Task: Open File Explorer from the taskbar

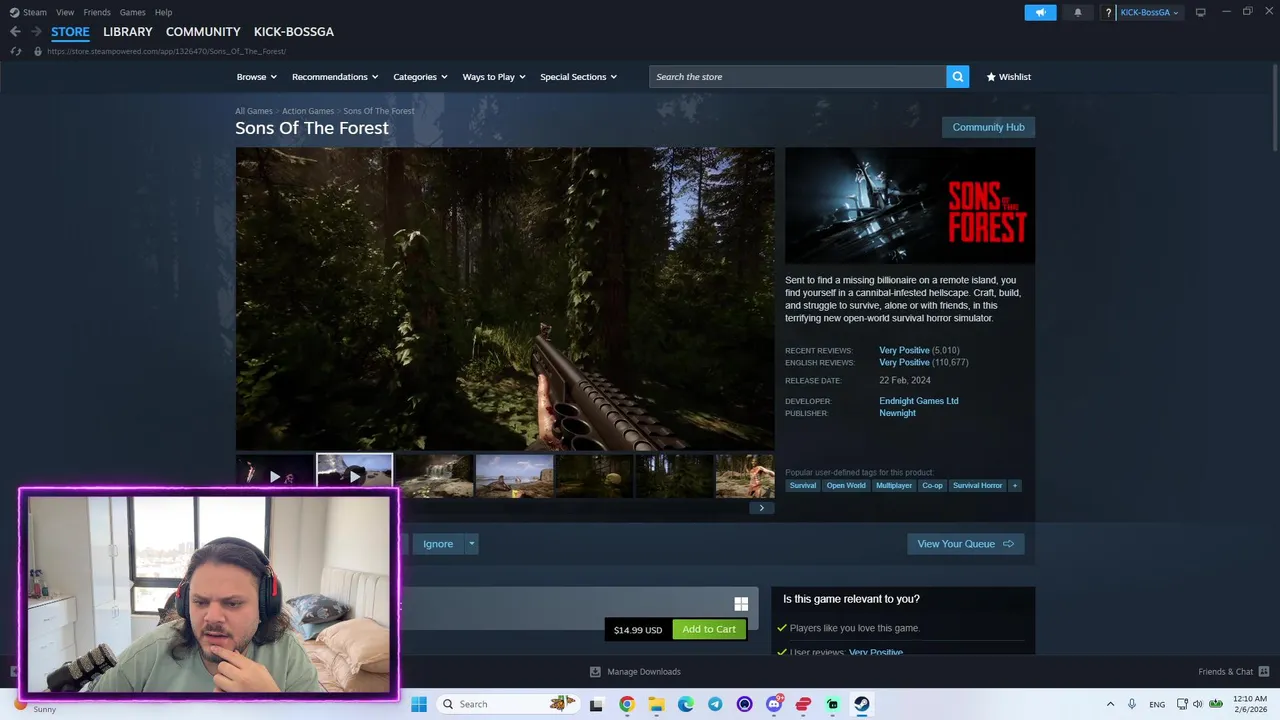Action: click(656, 704)
